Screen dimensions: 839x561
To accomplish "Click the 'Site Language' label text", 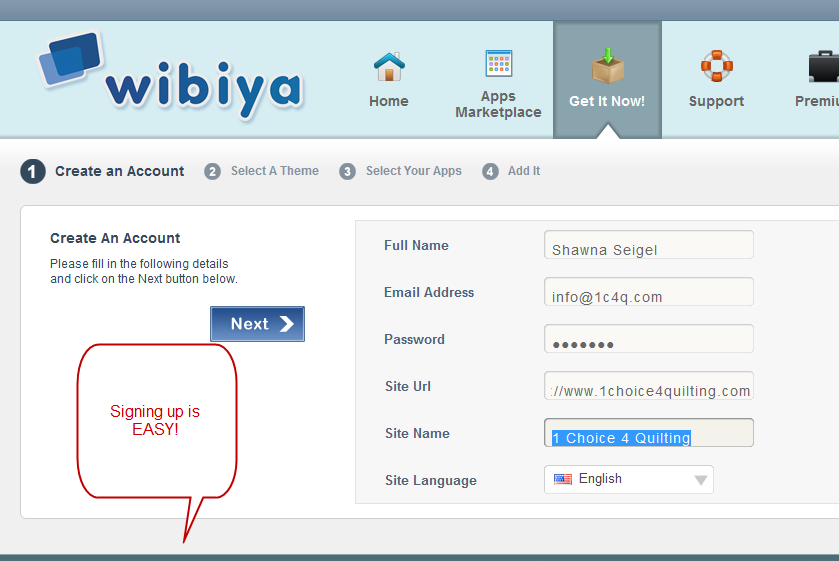I will 431,481.
